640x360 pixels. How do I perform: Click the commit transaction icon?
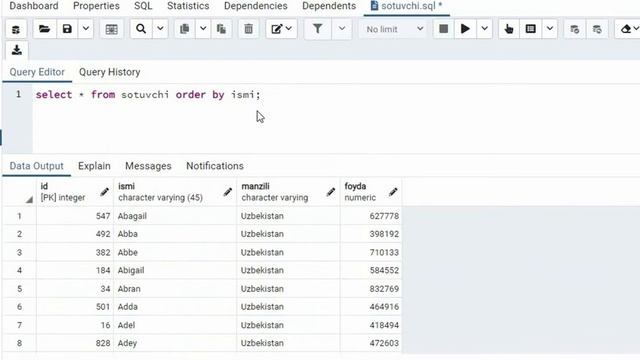click(x=575, y=29)
